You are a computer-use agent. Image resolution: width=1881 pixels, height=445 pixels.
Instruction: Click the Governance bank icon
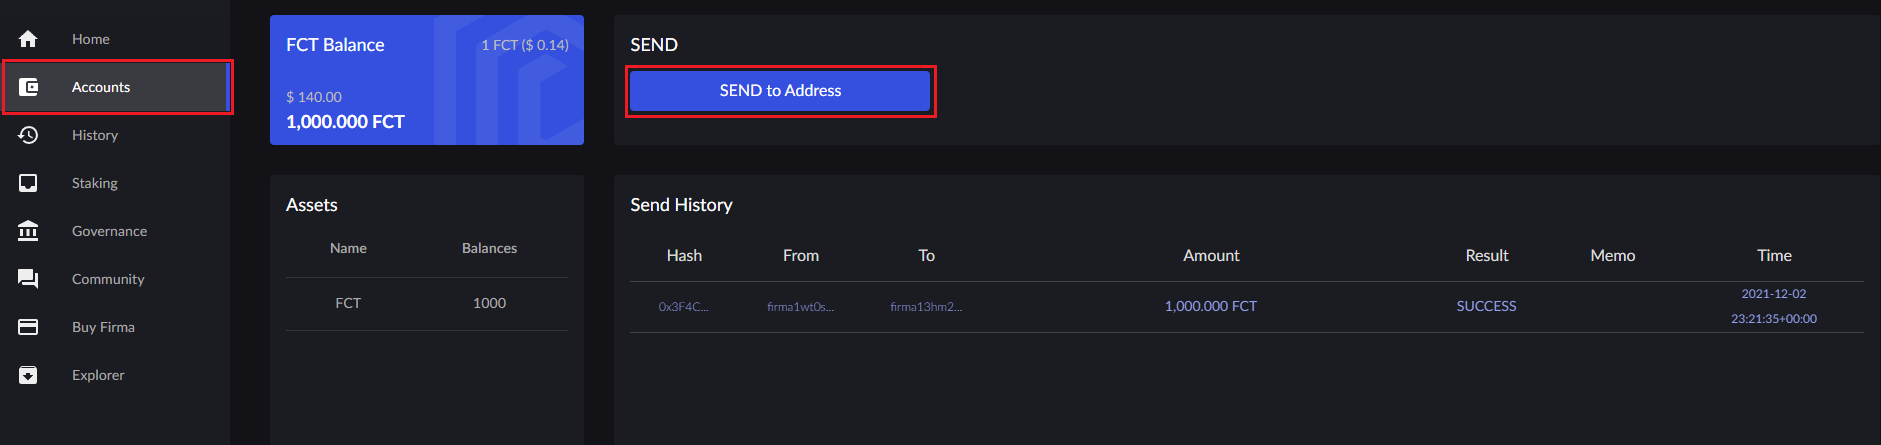28,231
